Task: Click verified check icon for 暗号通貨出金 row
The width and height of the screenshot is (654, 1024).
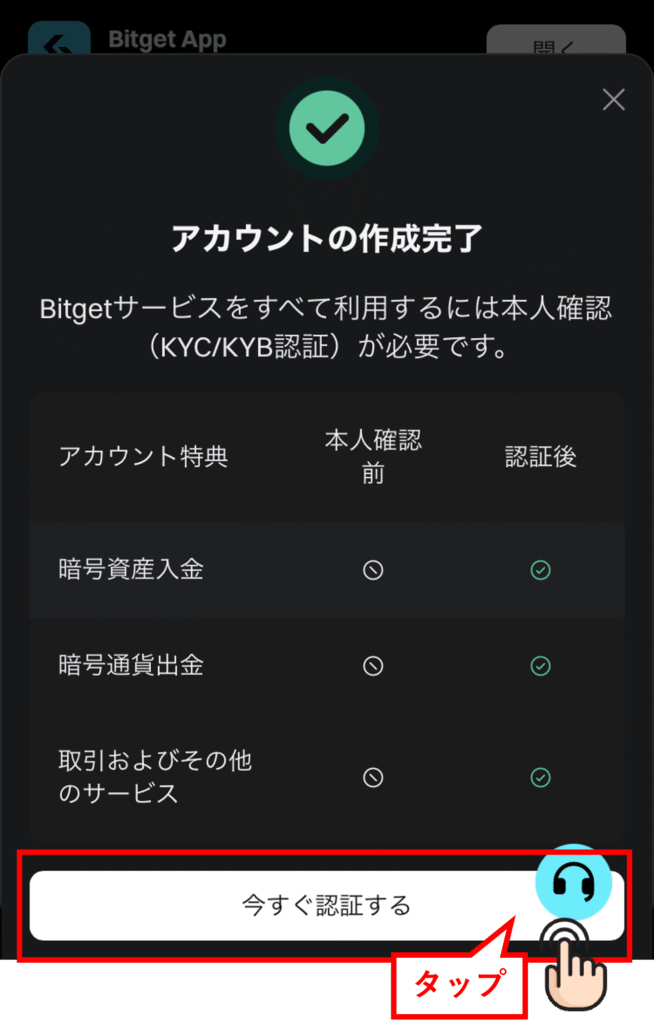Action: point(540,666)
